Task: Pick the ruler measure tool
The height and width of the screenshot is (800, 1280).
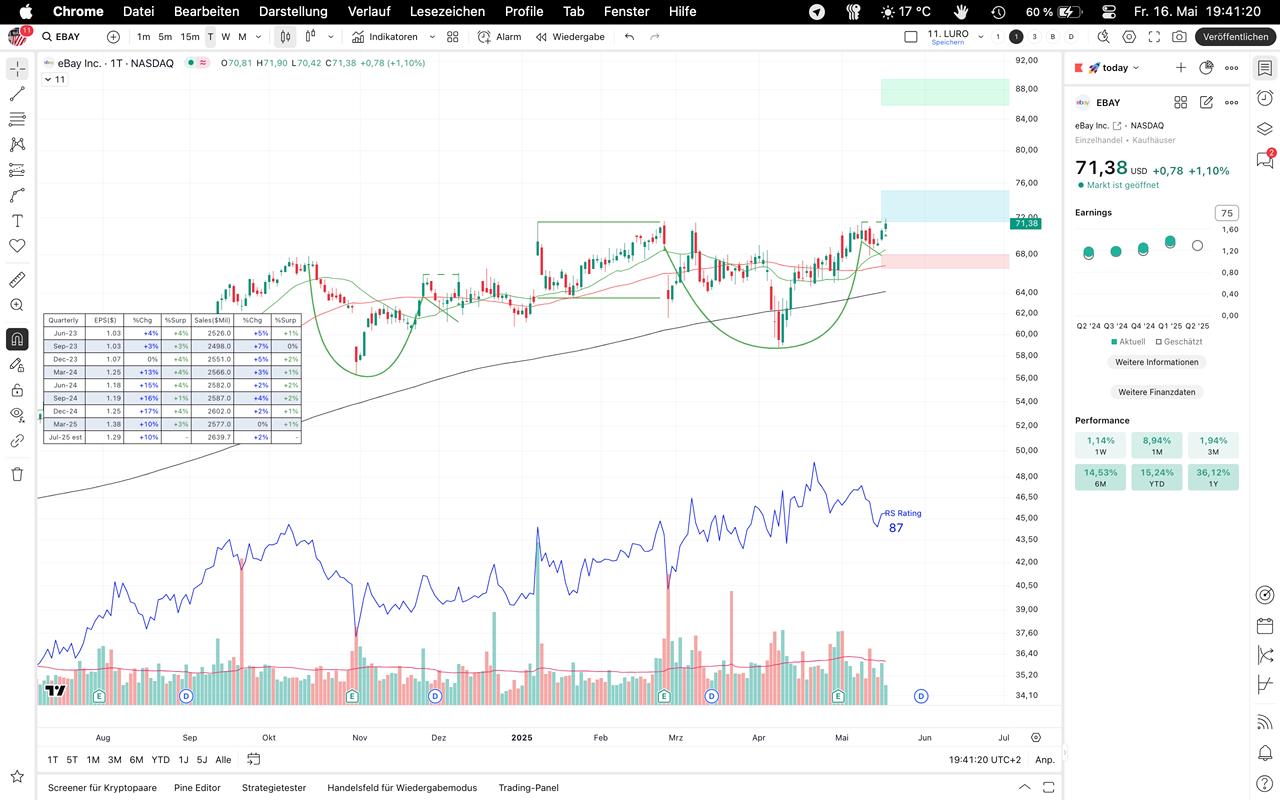Action: click(x=17, y=280)
